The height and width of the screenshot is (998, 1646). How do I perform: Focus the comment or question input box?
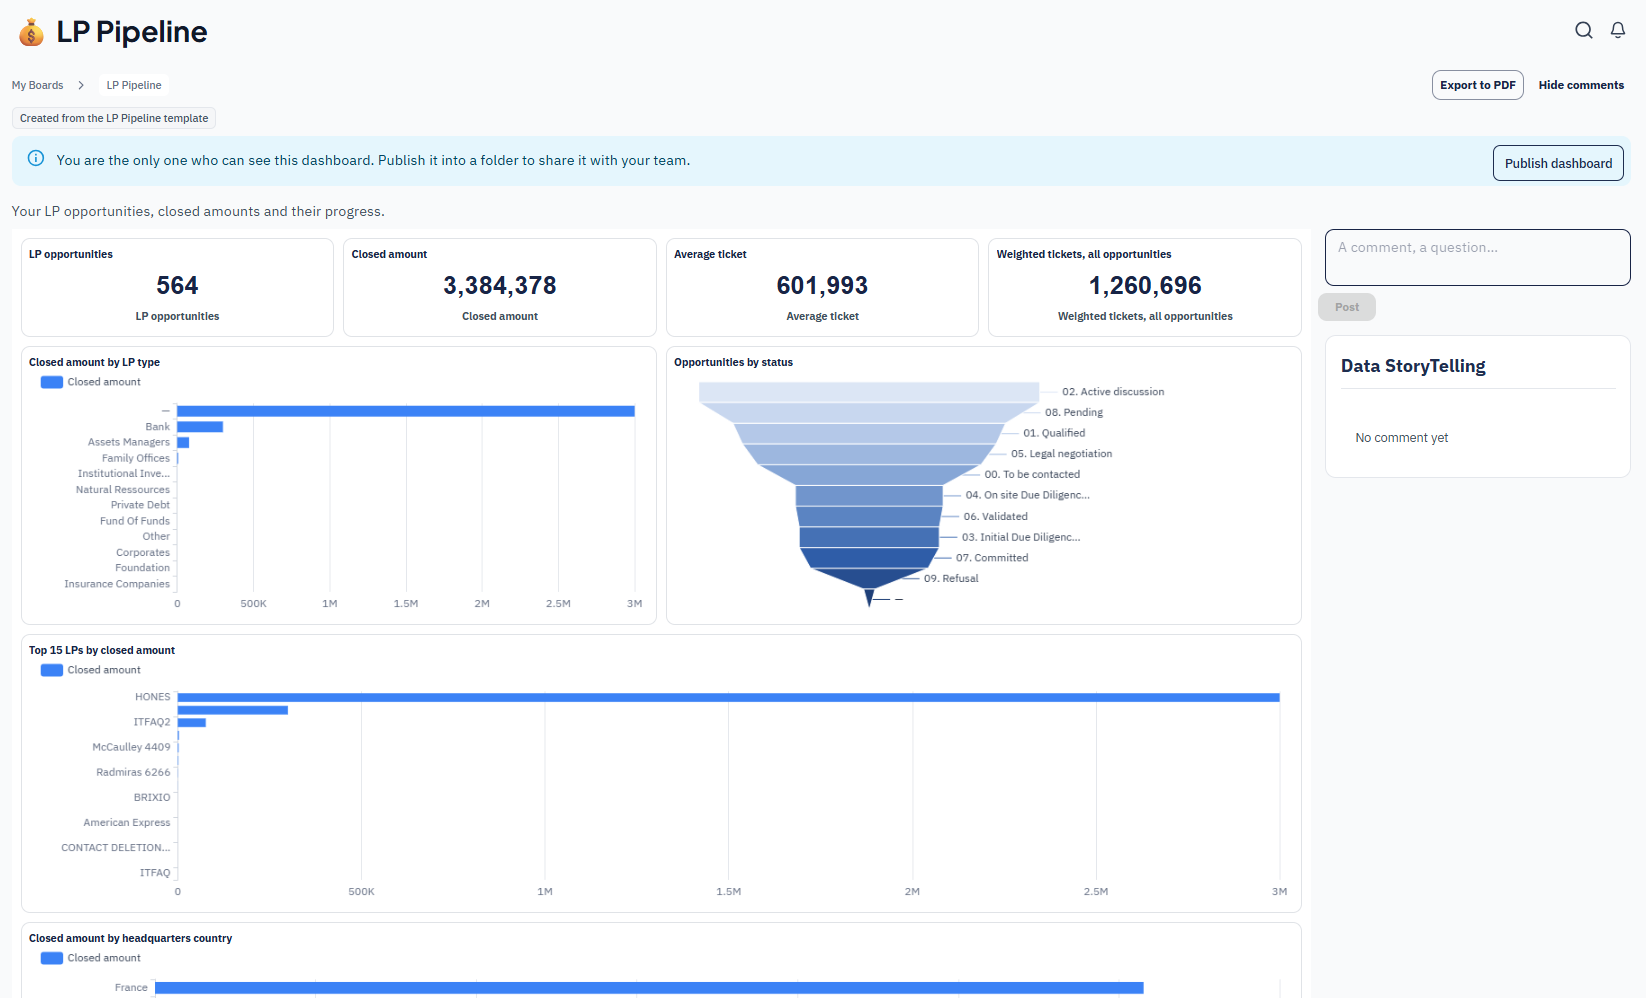tap(1477, 257)
